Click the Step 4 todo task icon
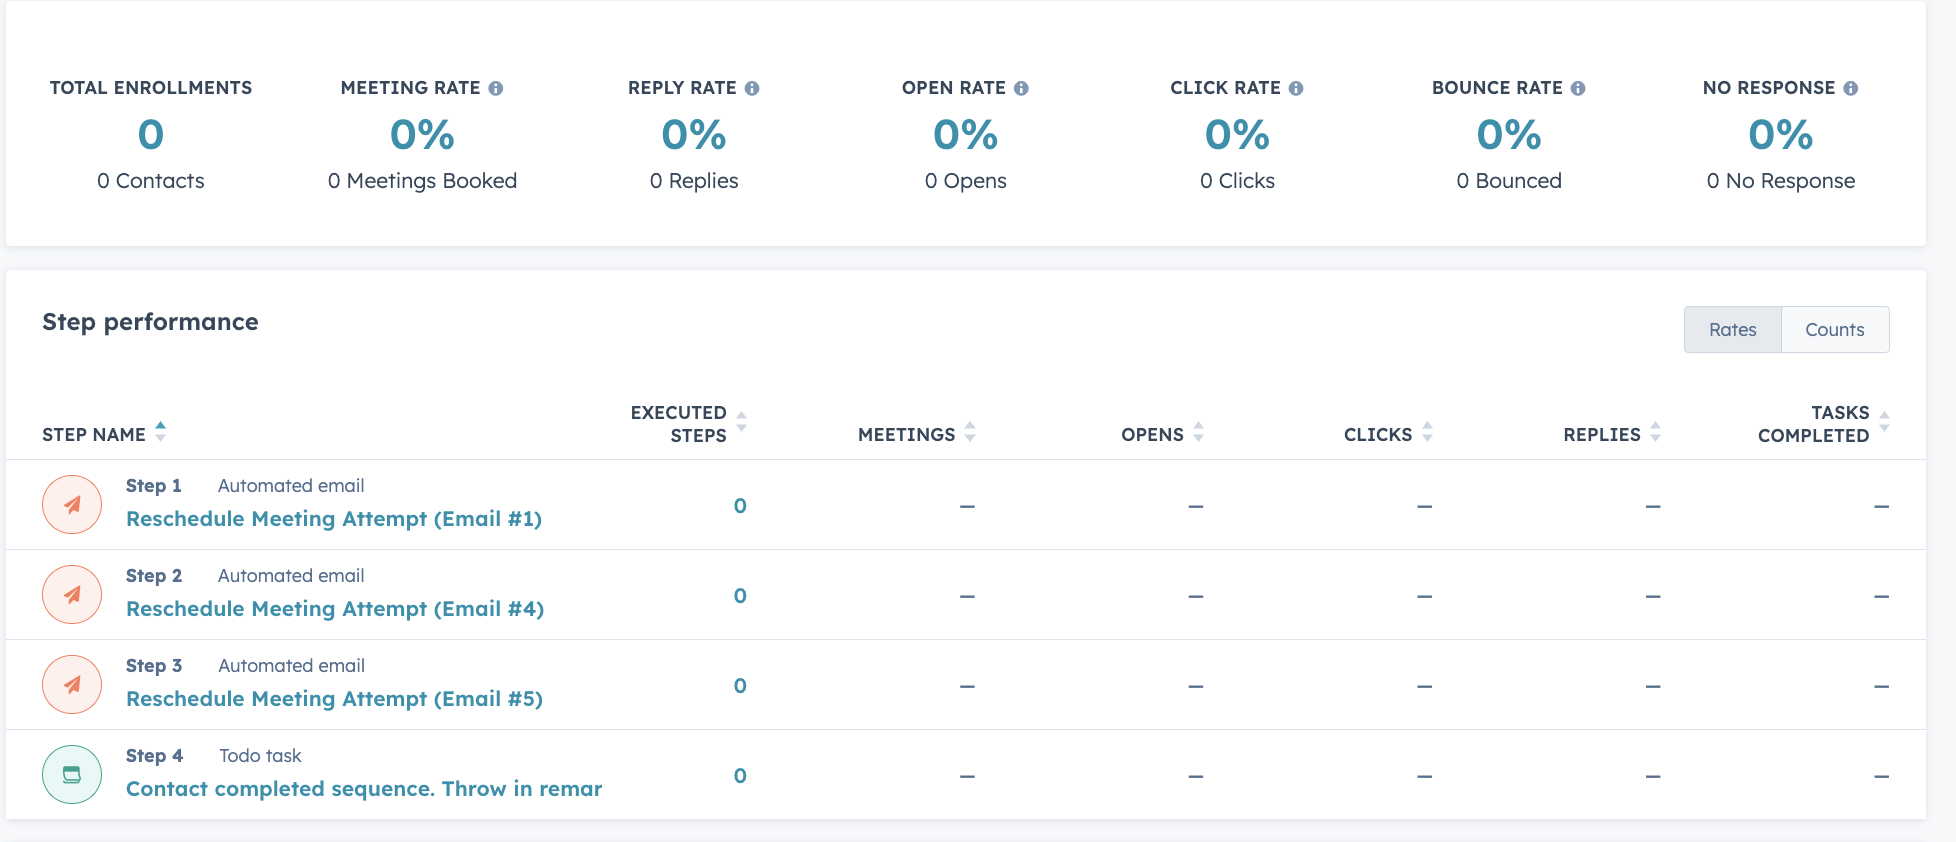The image size is (1956, 842). coord(72,775)
